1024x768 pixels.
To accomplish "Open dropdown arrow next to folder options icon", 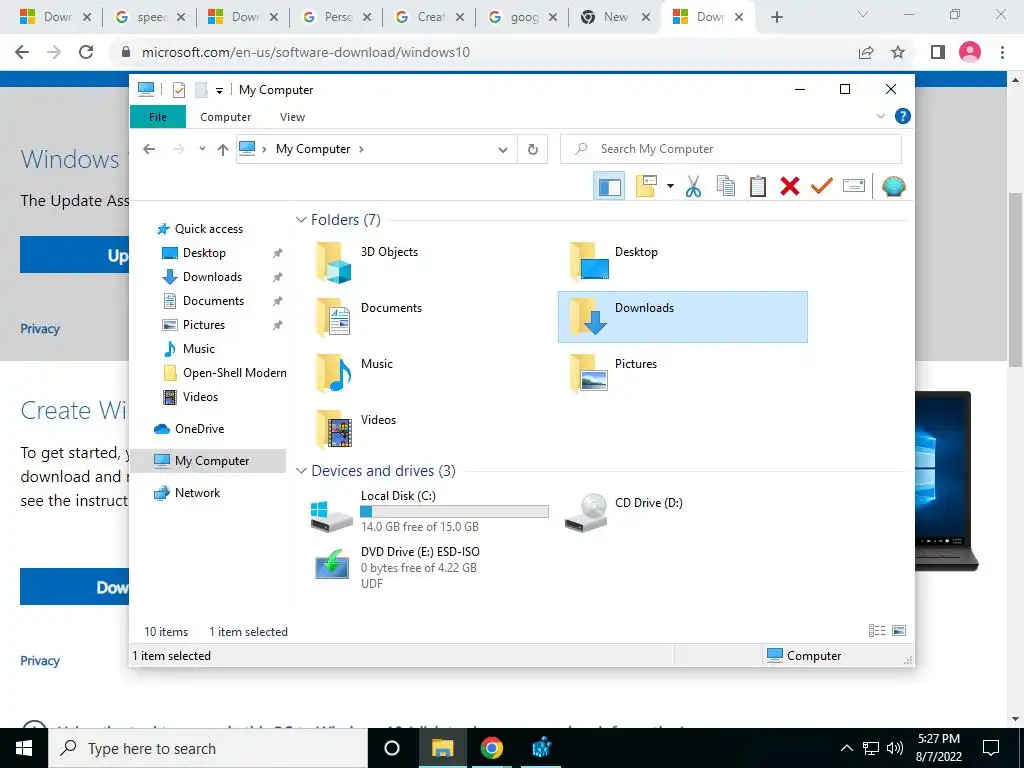I will tap(670, 187).
